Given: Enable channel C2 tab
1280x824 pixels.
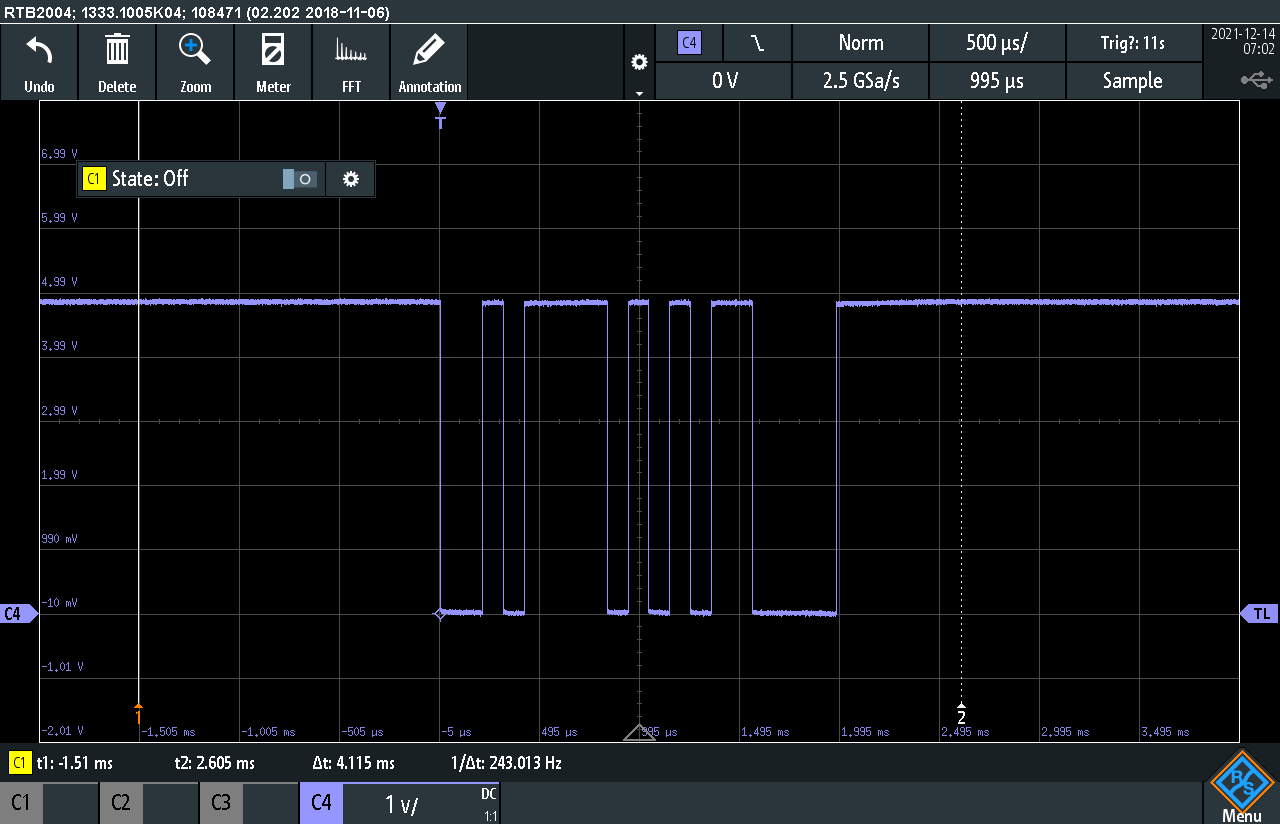Looking at the screenshot, I should pyautogui.click(x=149, y=803).
